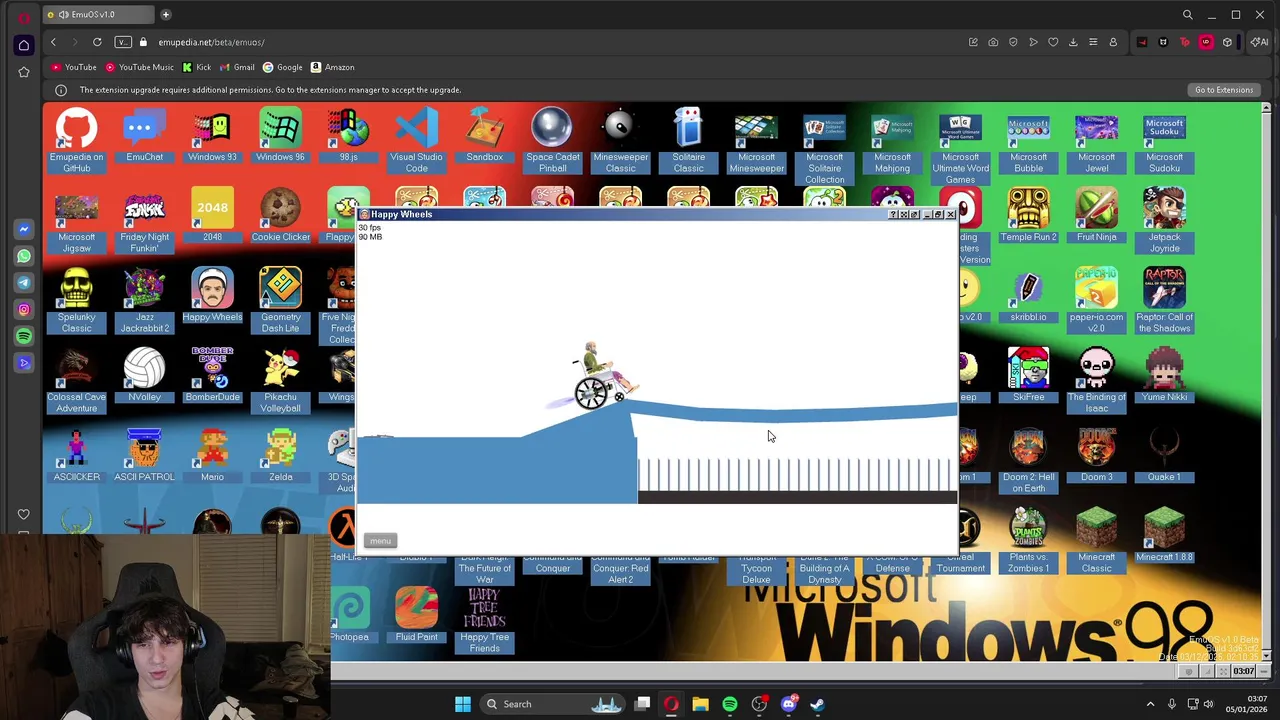This screenshot has width=1280, height=720.
Task: Open Instagram in the browser sidebar
Action: [x=24, y=309]
